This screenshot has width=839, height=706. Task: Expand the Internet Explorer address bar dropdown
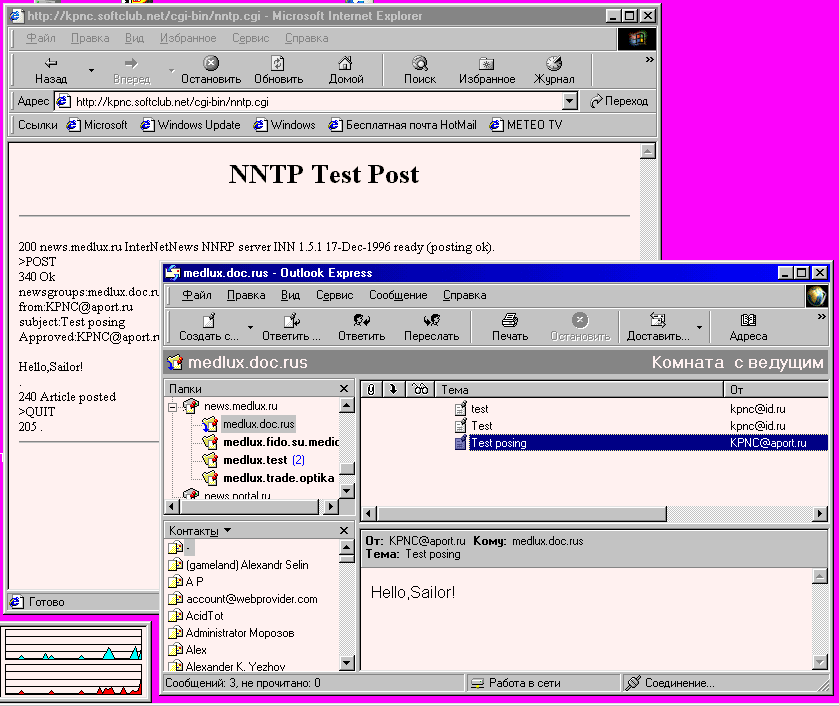570,101
